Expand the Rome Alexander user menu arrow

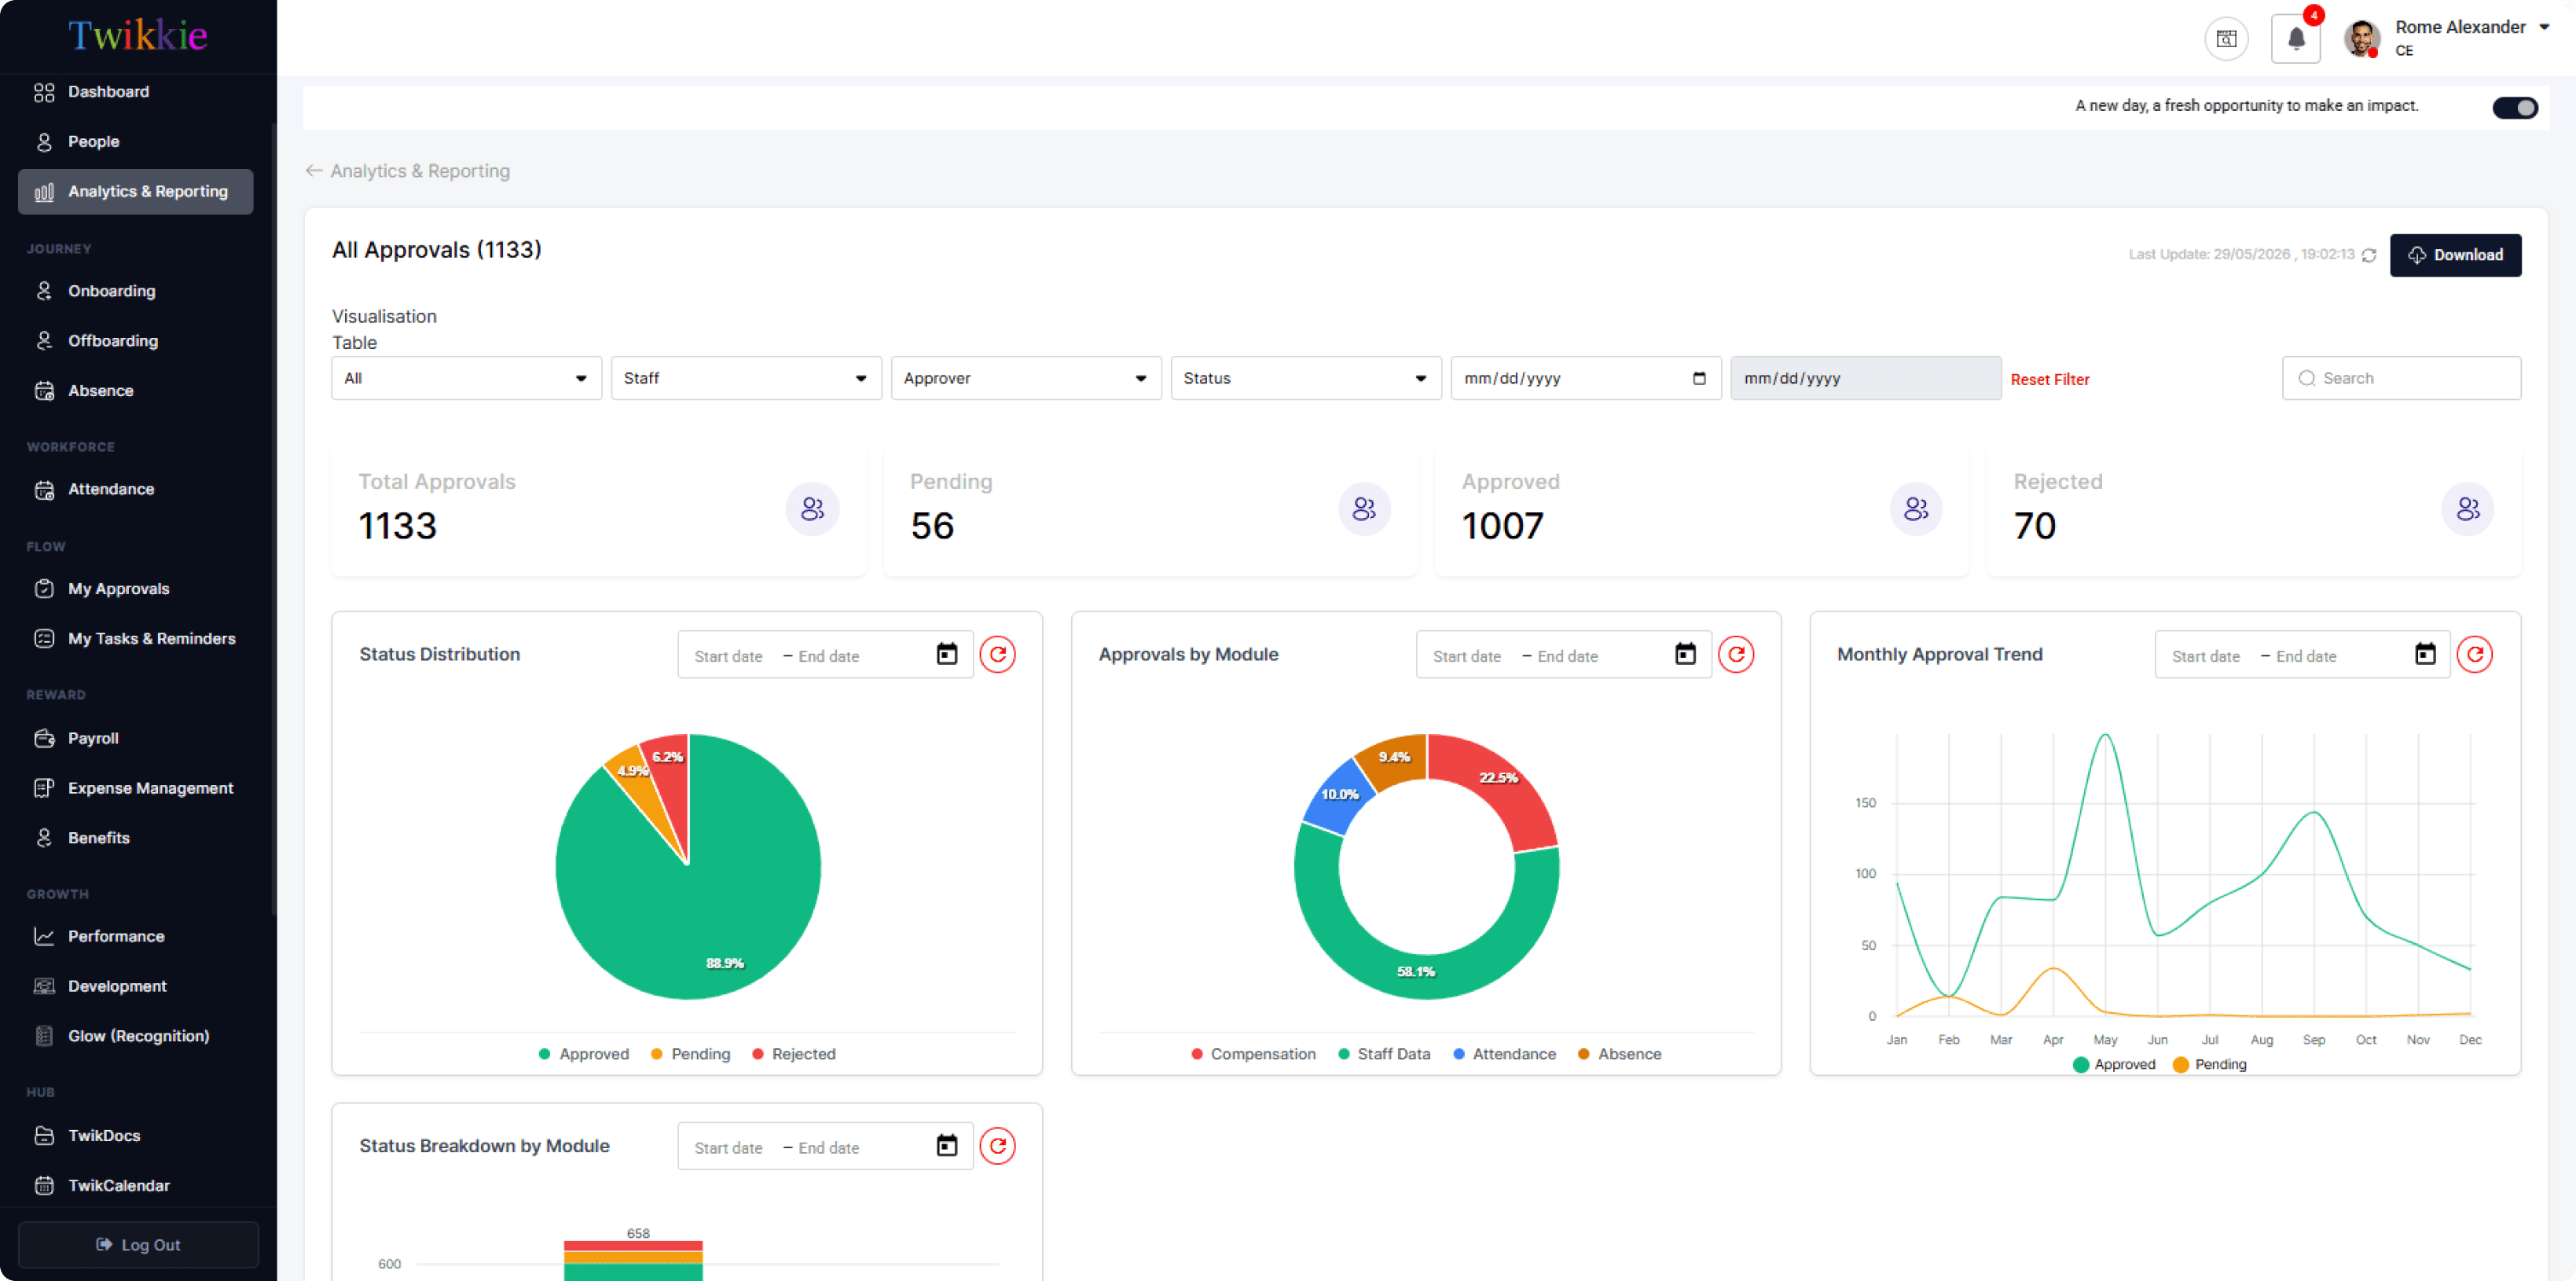2544,27
